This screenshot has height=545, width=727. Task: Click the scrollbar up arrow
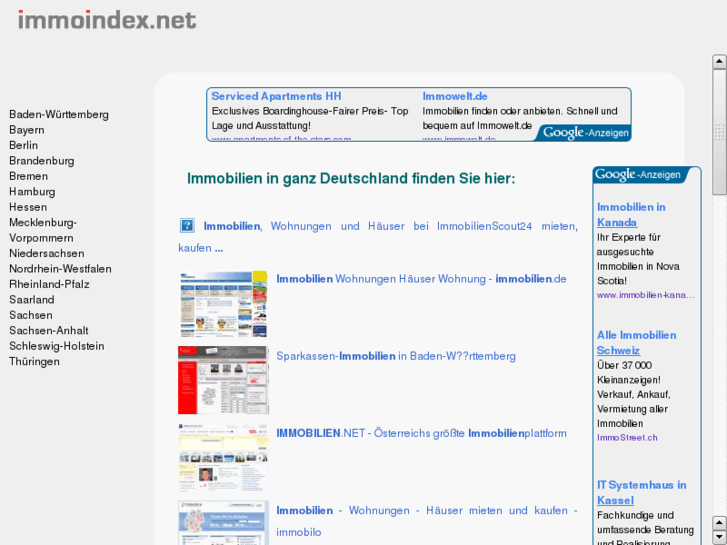pos(719,61)
